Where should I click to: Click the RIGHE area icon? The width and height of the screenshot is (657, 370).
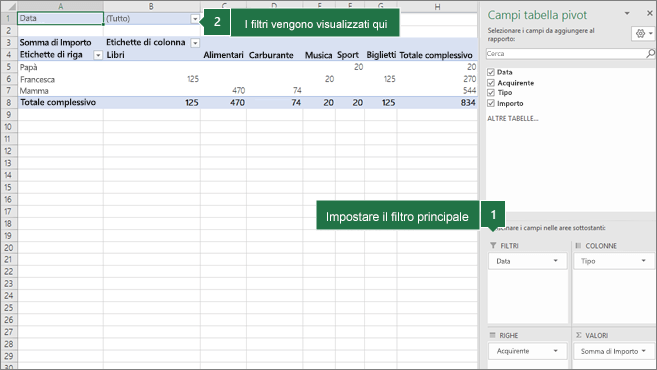(x=493, y=335)
